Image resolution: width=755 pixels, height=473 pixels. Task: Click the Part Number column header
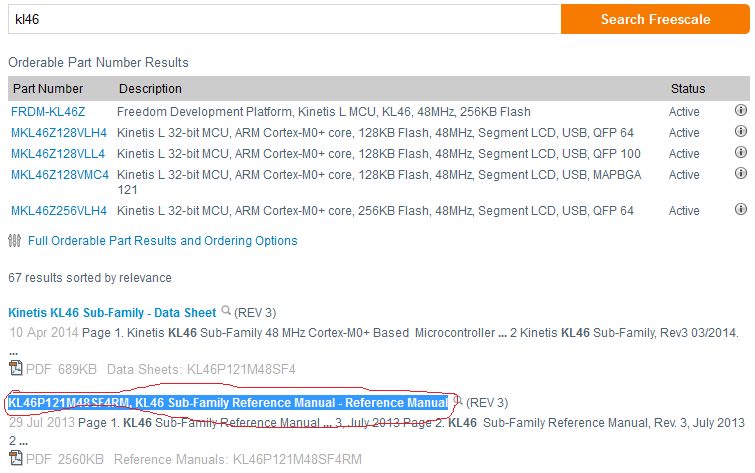pyautogui.click(x=48, y=89)
